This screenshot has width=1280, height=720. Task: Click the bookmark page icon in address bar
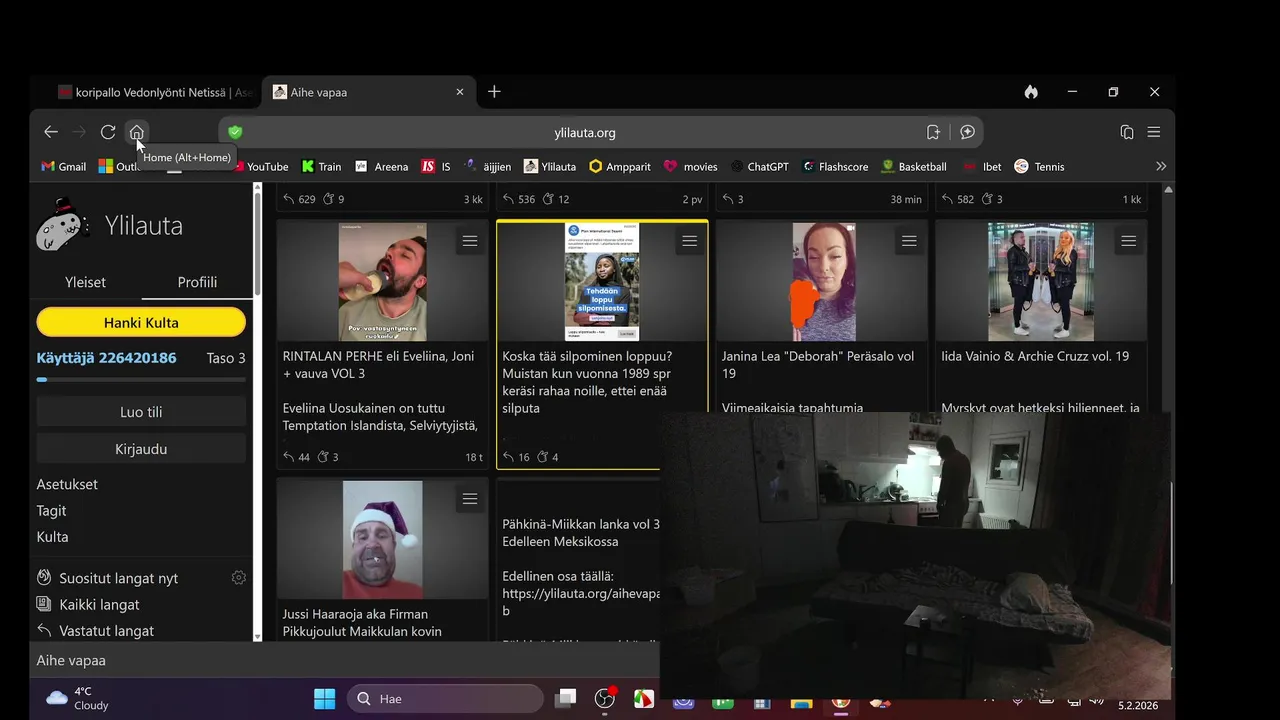click(x=933, y=132)
